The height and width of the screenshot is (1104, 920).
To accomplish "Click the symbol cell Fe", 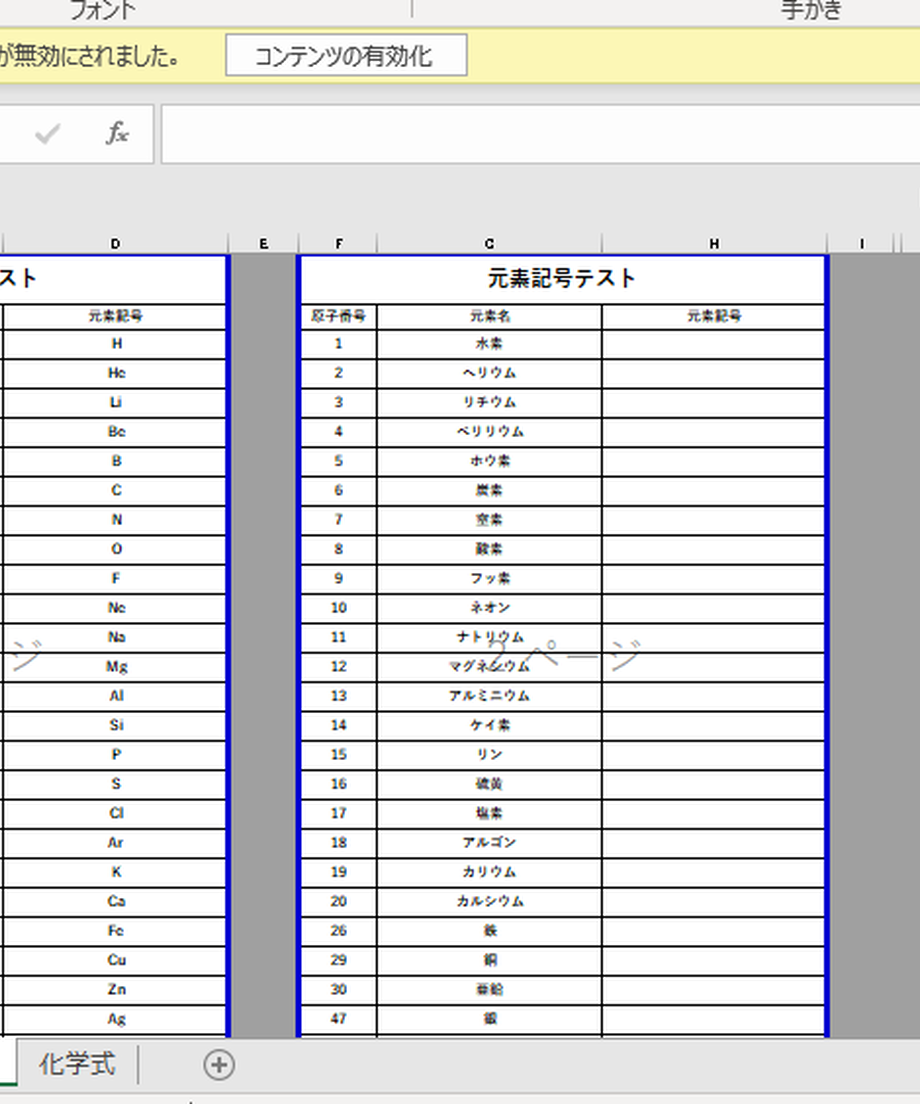I will 115,931.
